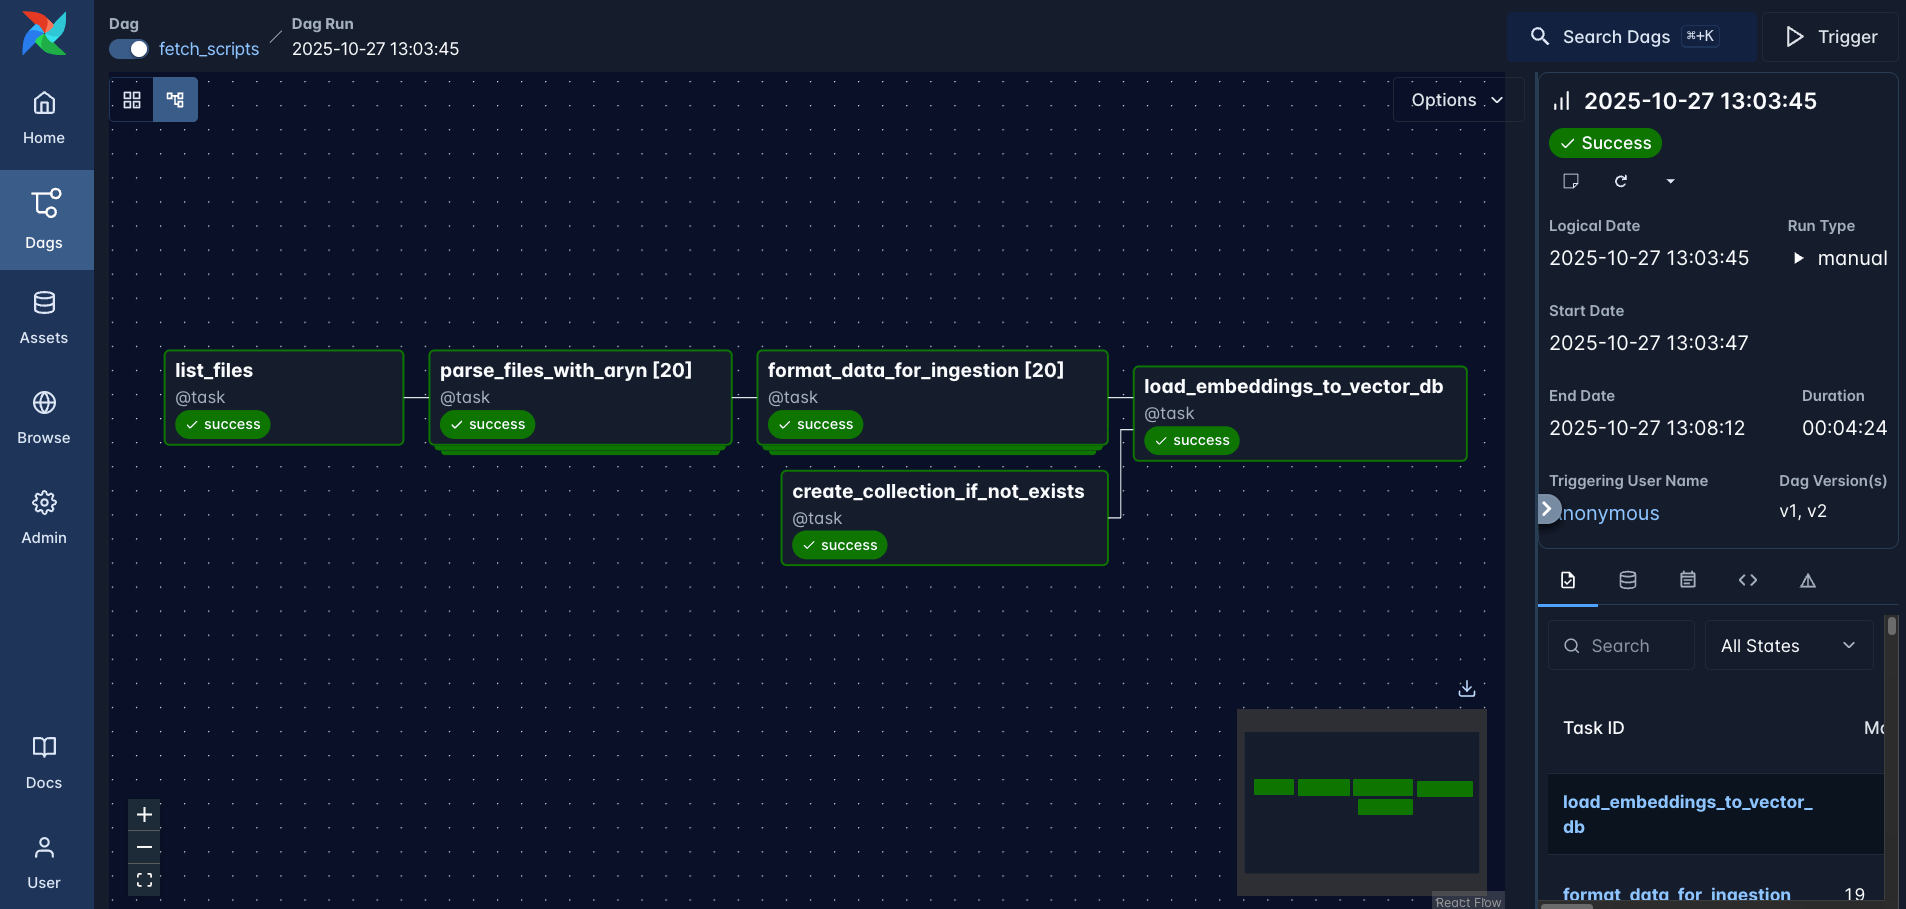Open the Asset events tab
The height and width of the screenshot is (909, 1906).
(x=1628, y=580)
